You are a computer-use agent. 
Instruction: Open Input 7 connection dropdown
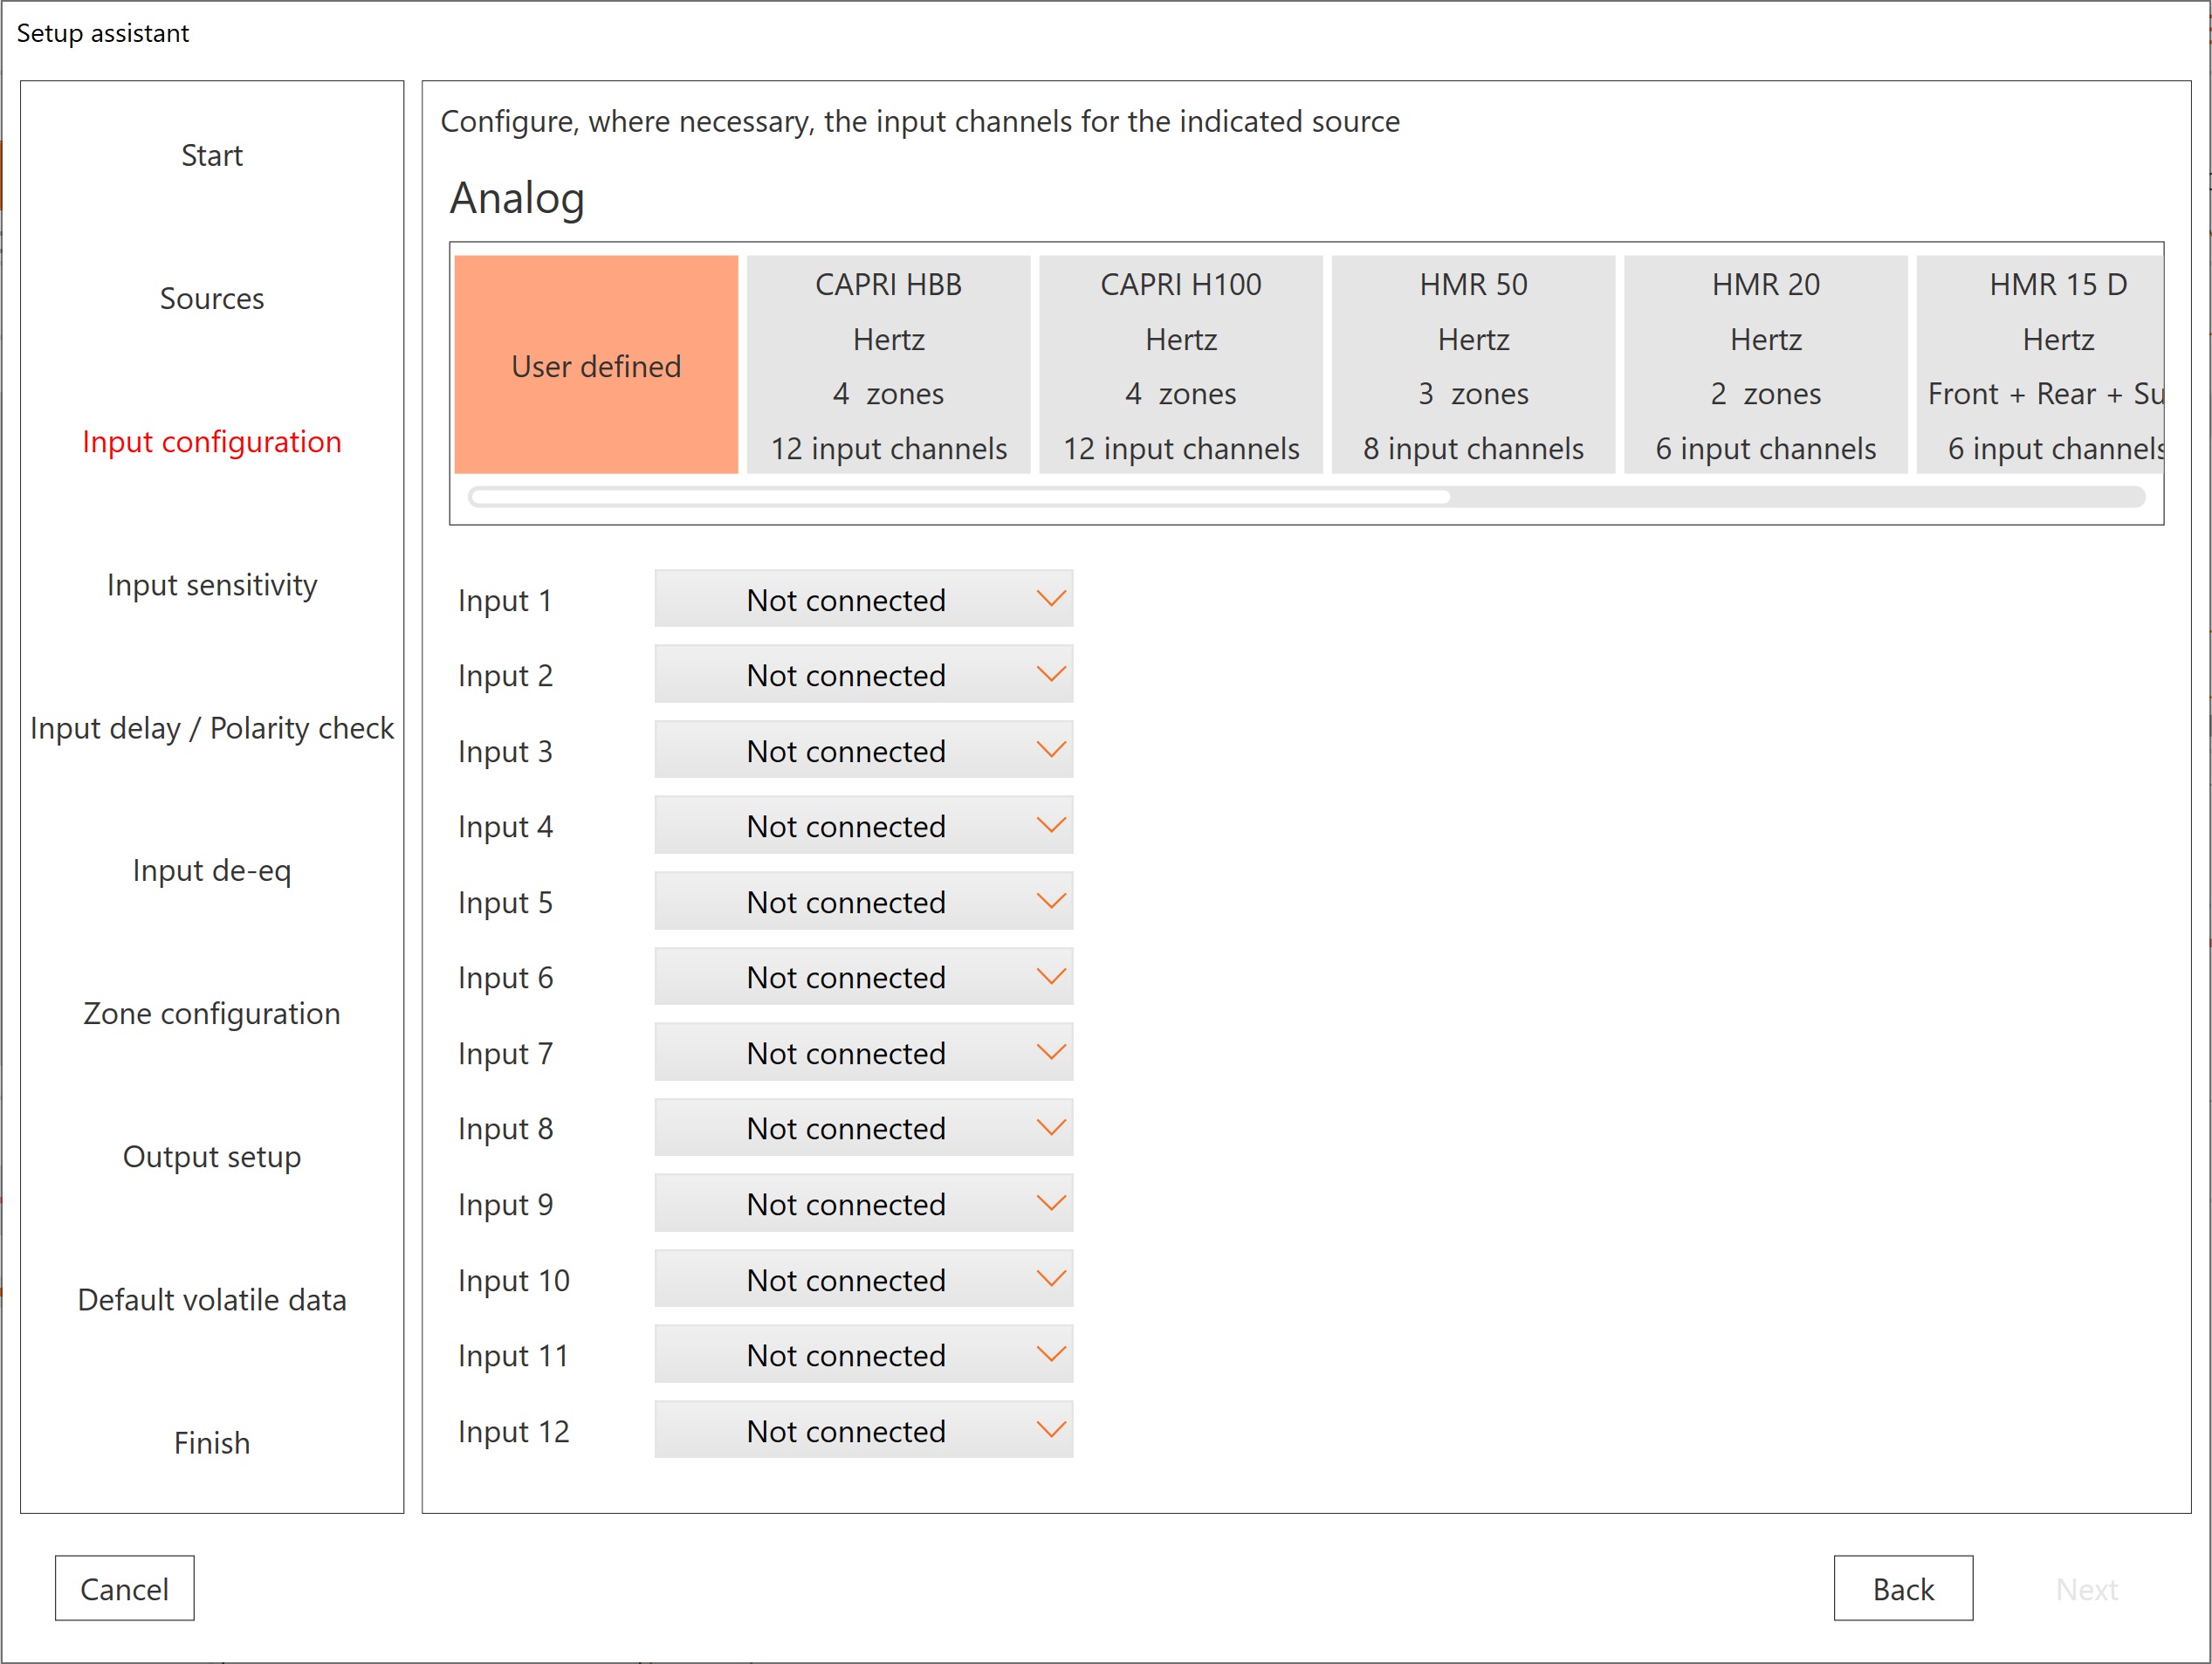pos(863,1052)
